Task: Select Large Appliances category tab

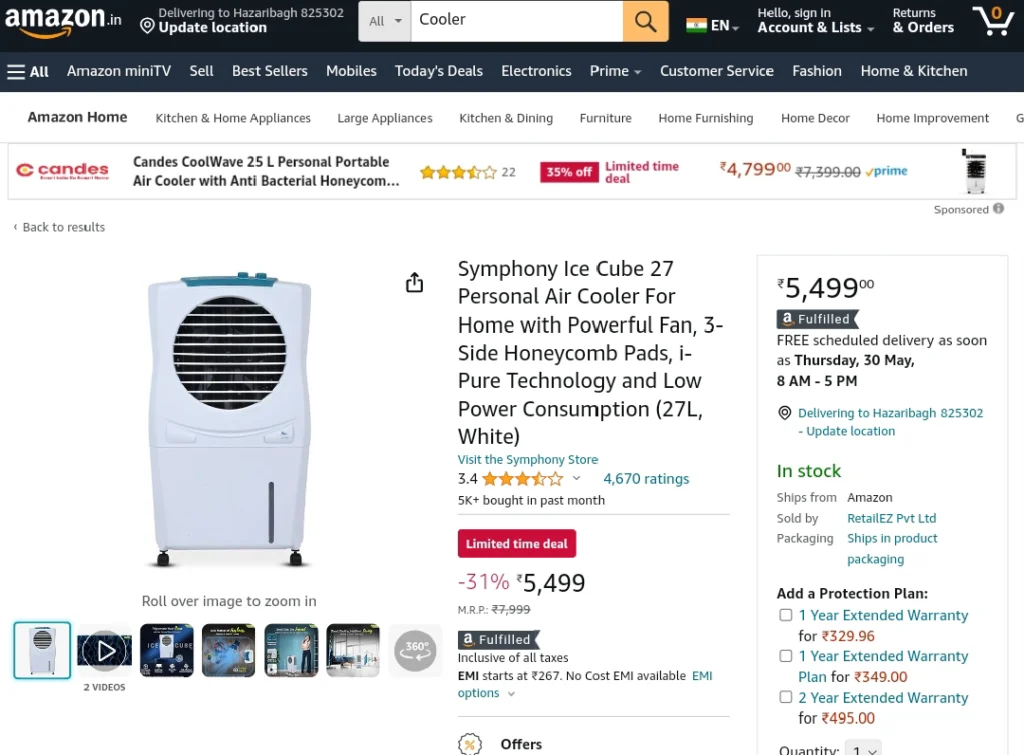Action: pyautogui.click(x=385, y=118)
